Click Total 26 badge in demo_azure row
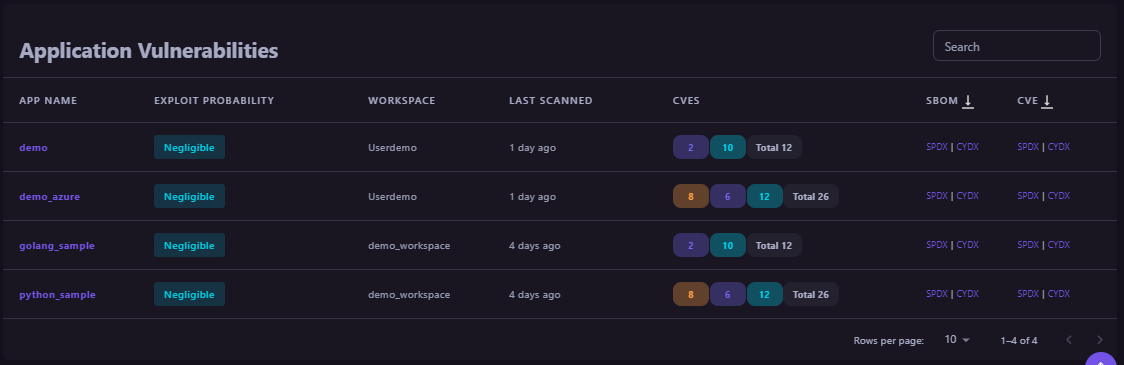The image size is (1124, 365). 811,196
